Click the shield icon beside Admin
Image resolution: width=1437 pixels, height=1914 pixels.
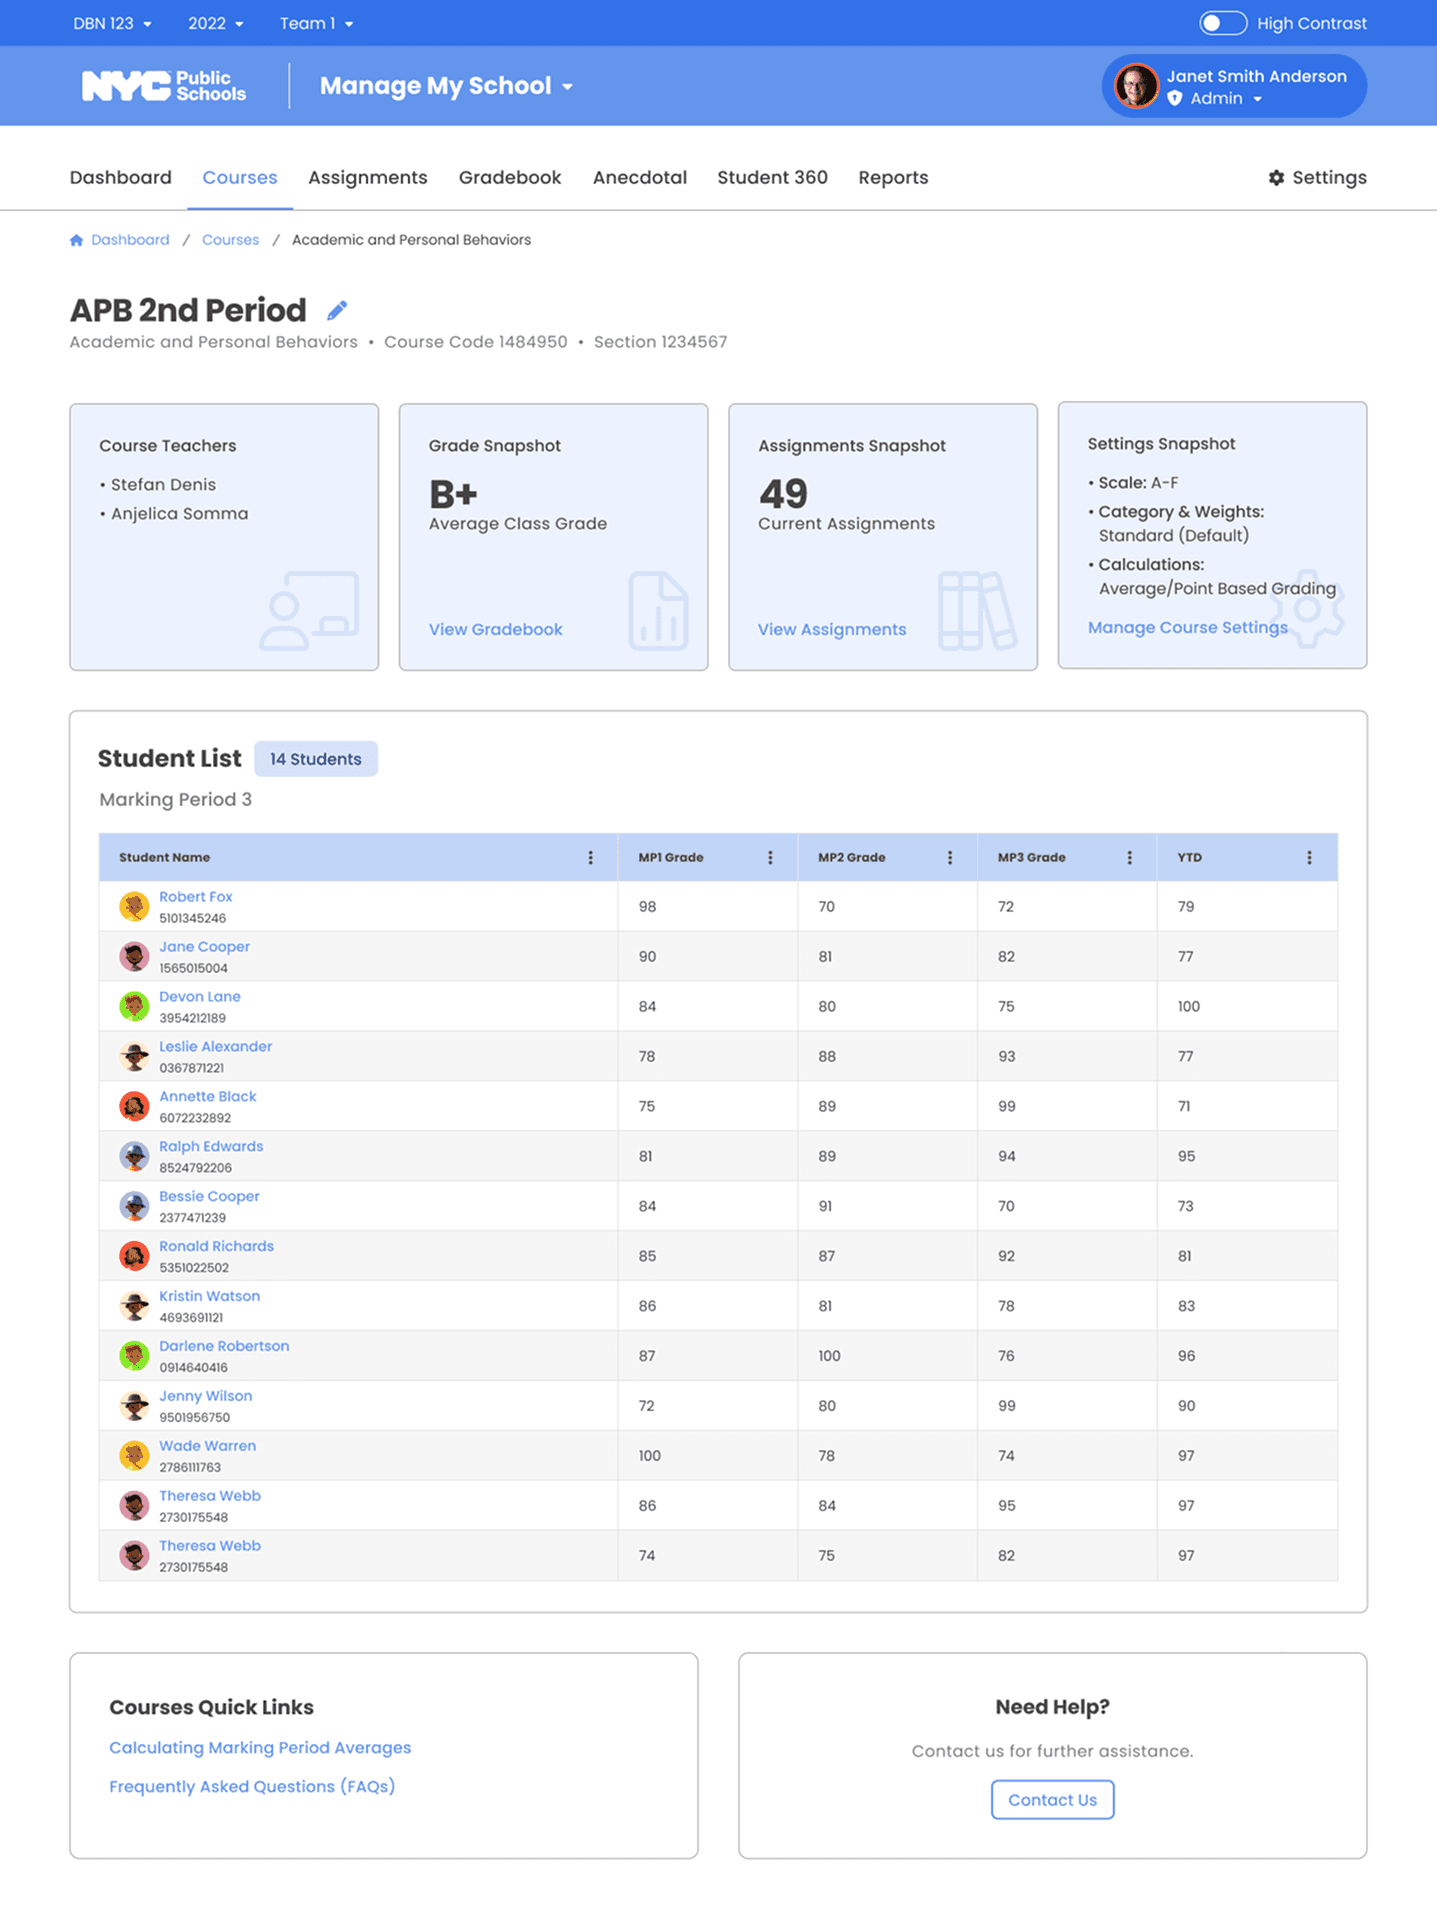point(1175,98)
